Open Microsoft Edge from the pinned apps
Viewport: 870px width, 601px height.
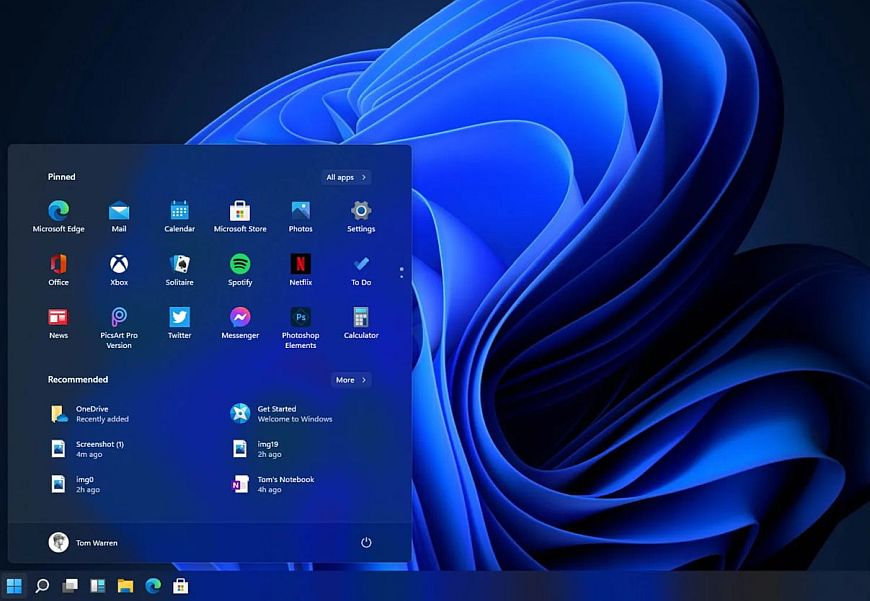(58, 216)
